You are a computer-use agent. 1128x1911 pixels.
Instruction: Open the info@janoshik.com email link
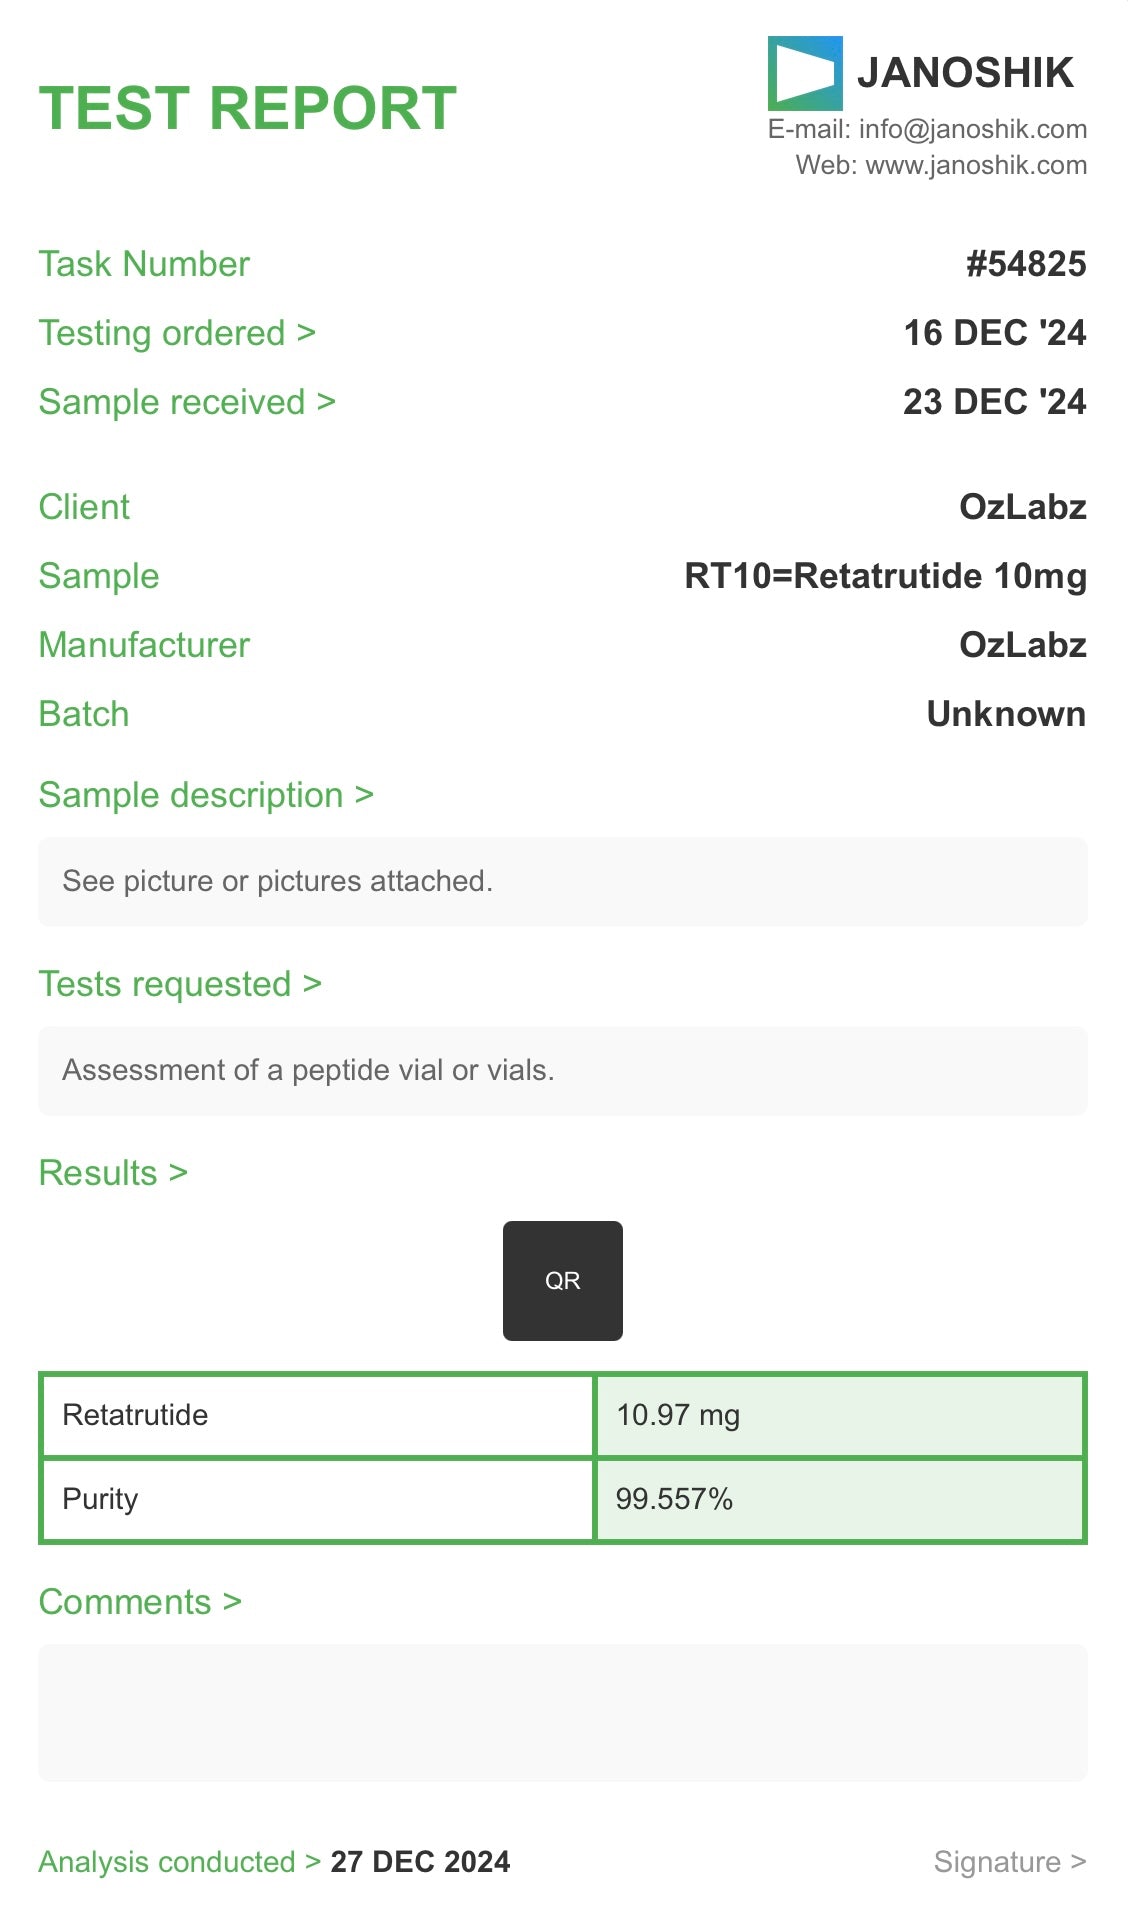972,129
